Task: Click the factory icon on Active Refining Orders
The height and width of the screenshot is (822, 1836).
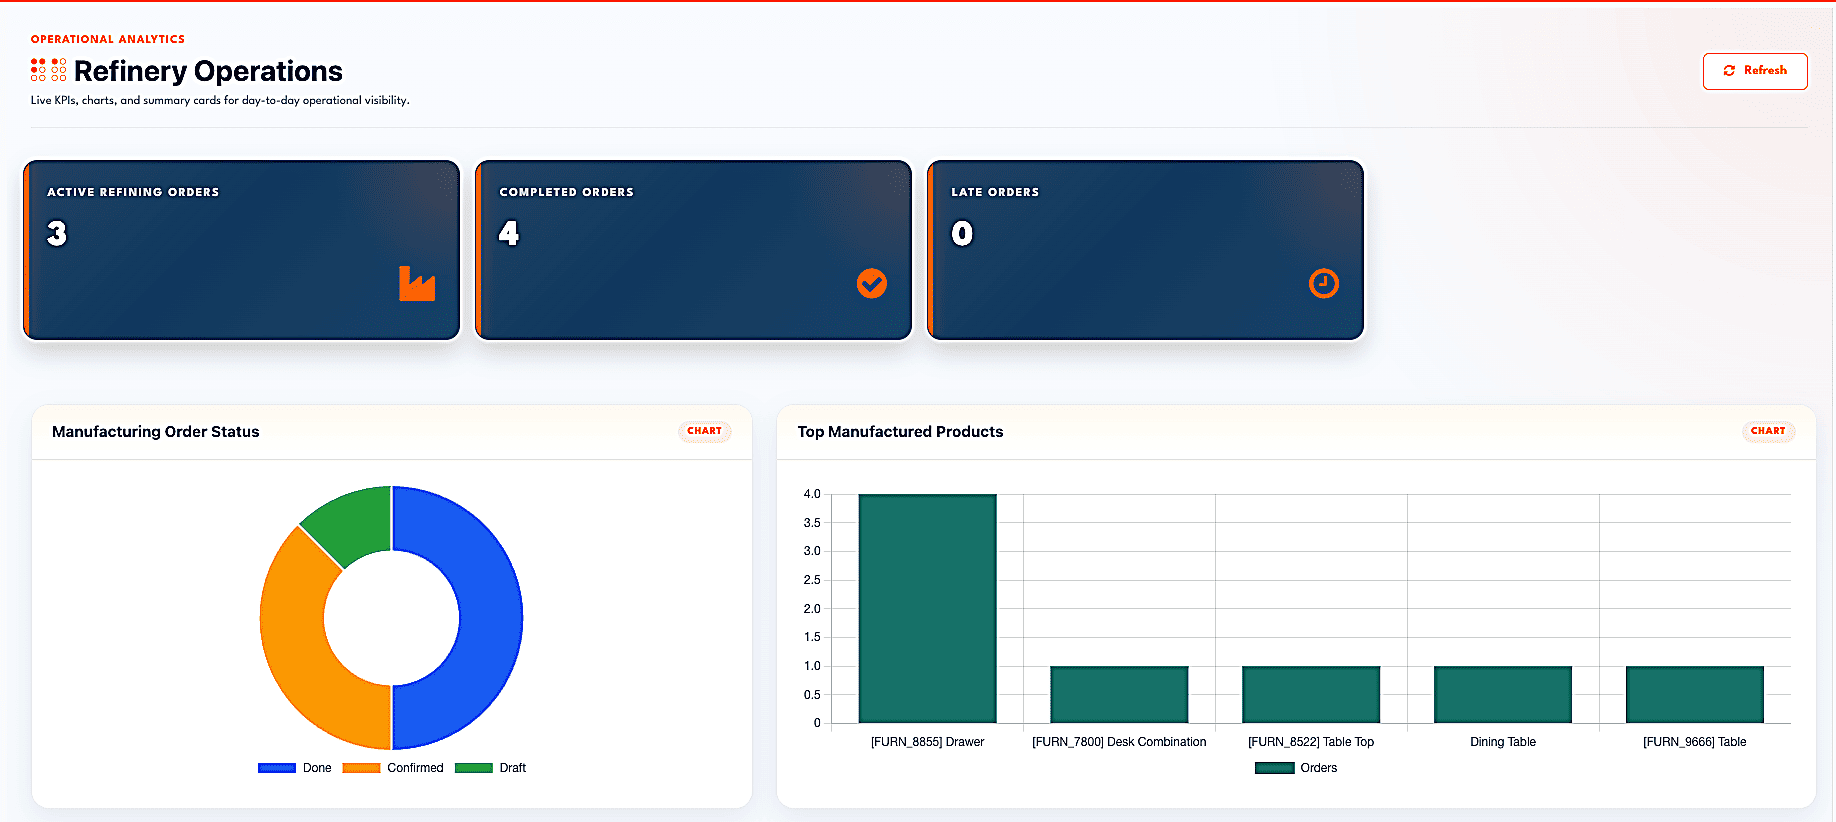Action: tap(417, 284)
